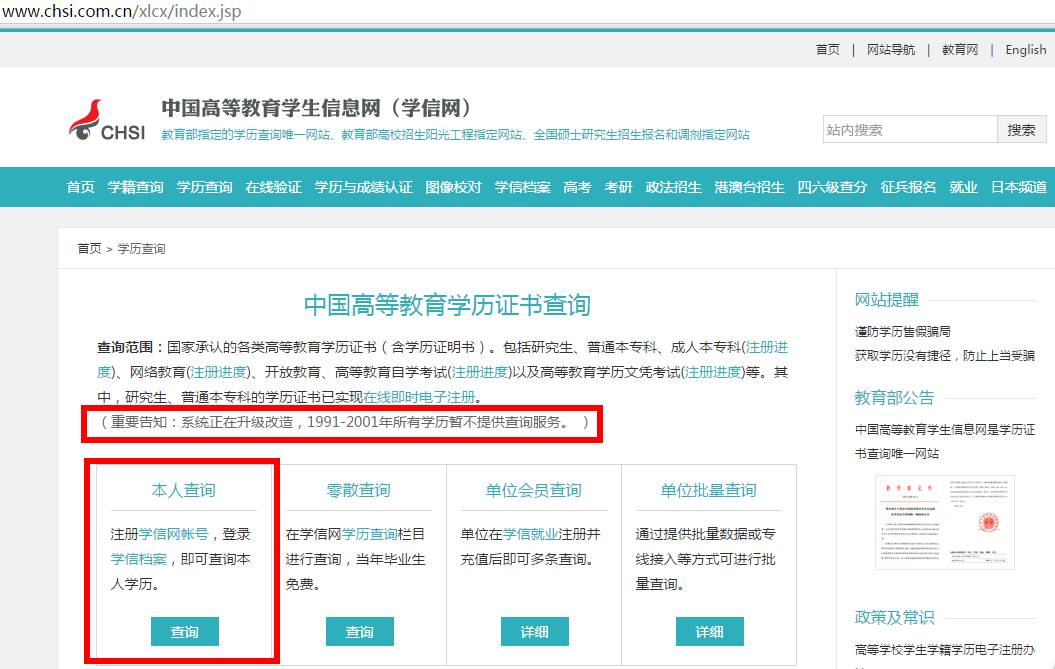Click the 详细 button under 单位会员查询
The image size is (1055, 669).
pos(534,631)
